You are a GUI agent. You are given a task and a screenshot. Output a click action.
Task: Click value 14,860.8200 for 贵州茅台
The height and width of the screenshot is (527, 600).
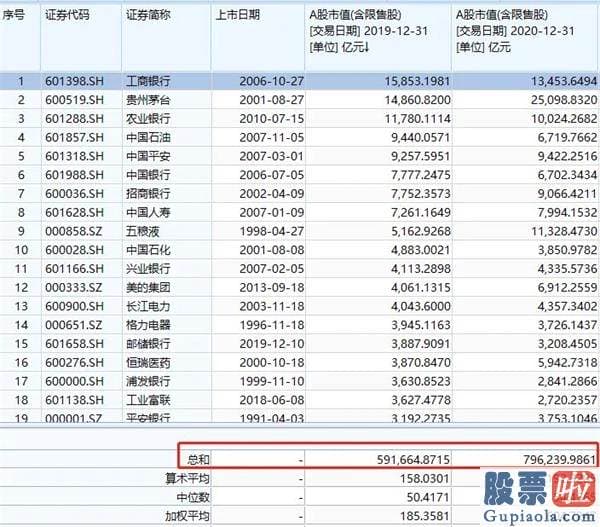point(417,100)
